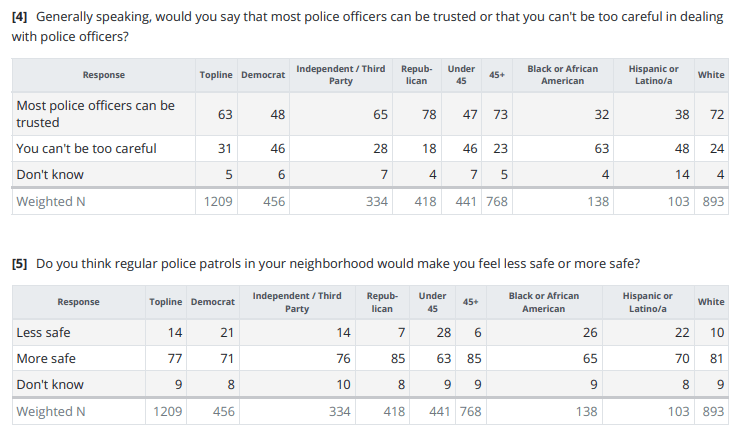Click the 'Most police officers can be trusted' row label
The image size is (748, 440).
[x=95, y=114]
